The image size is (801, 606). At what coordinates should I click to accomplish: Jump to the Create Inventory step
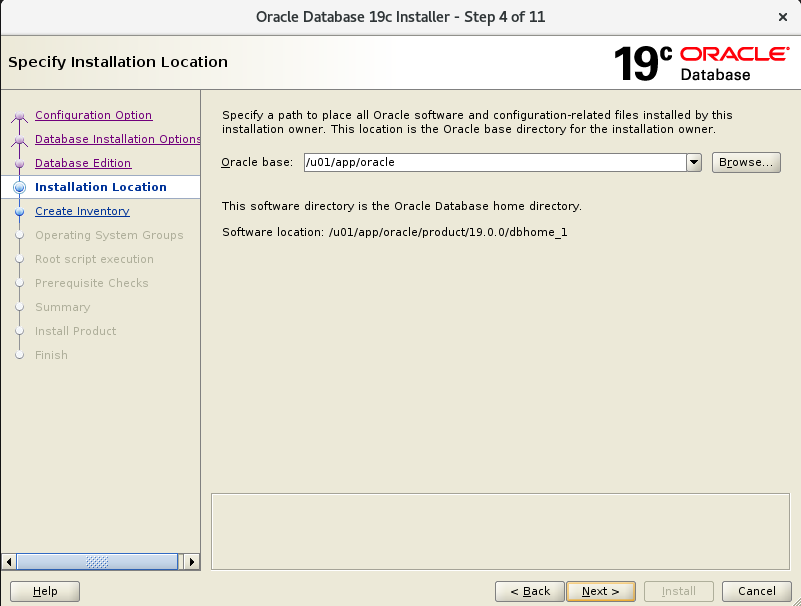[x=82, y=211]
